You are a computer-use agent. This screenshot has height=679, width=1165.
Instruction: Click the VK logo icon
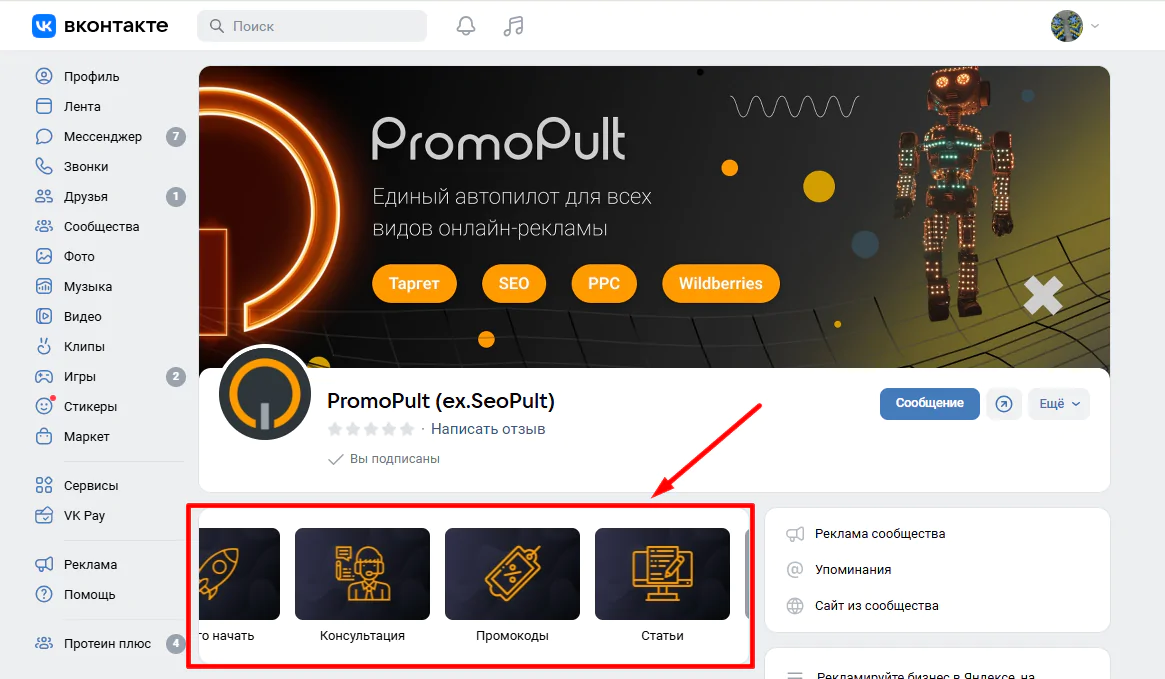pyautogui.click(x=44, y=26)
